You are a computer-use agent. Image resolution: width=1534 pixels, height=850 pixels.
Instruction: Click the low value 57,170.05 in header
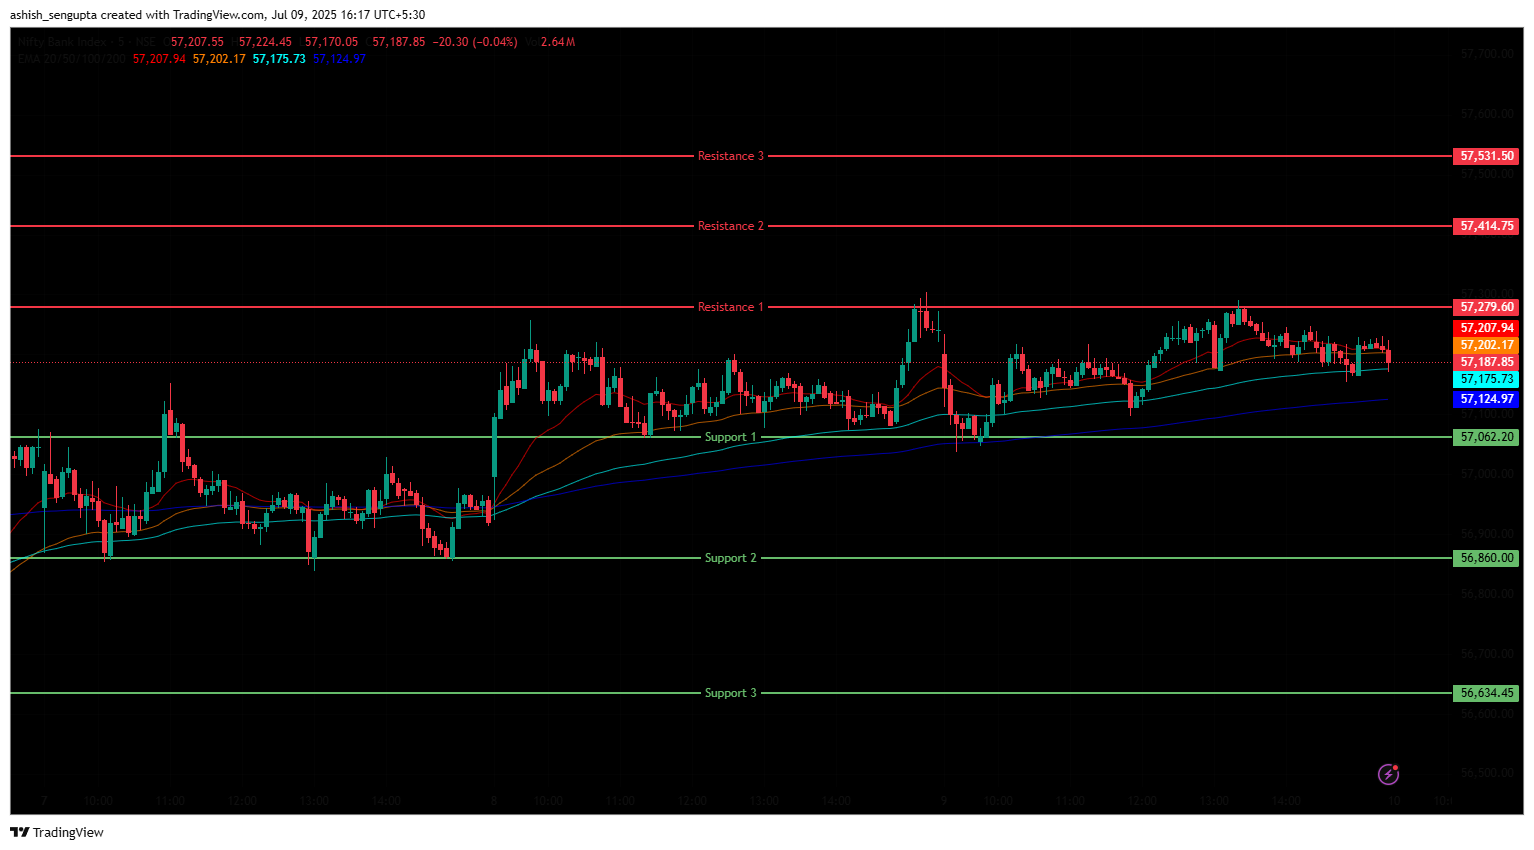coord(331,42)
